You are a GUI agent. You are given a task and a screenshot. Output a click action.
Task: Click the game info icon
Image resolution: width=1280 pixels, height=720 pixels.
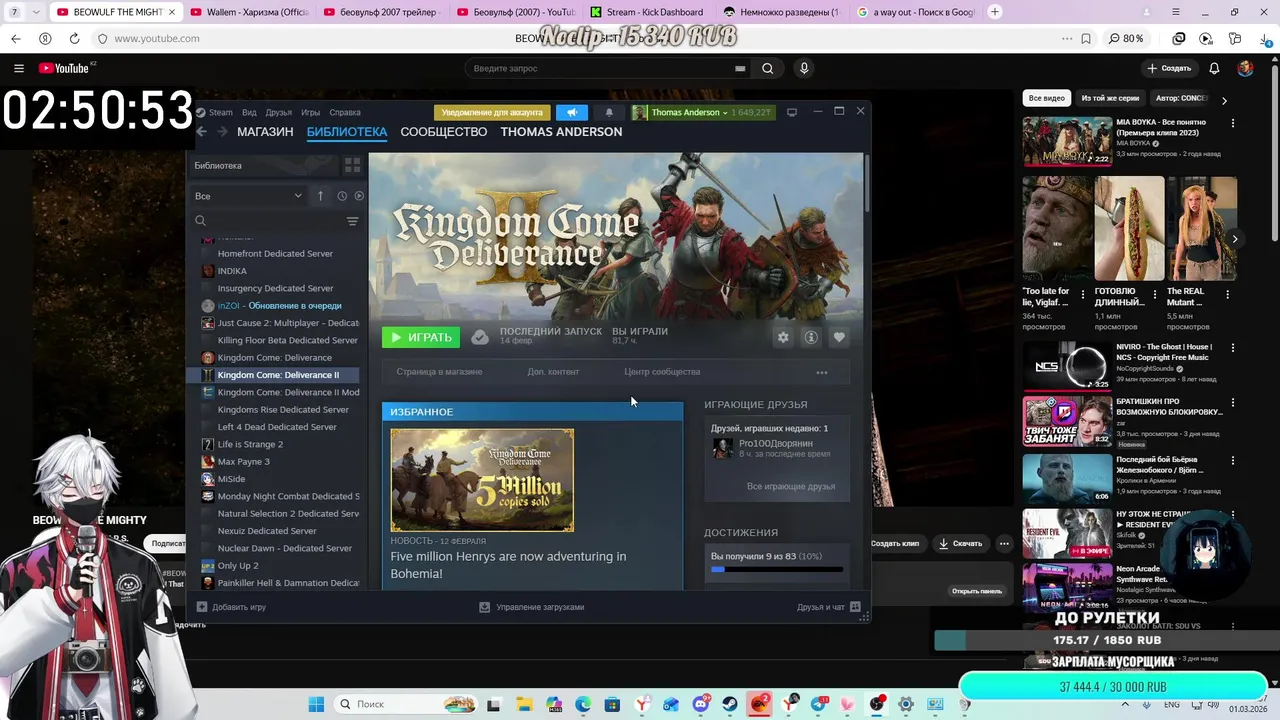click(x=811, y=337)
